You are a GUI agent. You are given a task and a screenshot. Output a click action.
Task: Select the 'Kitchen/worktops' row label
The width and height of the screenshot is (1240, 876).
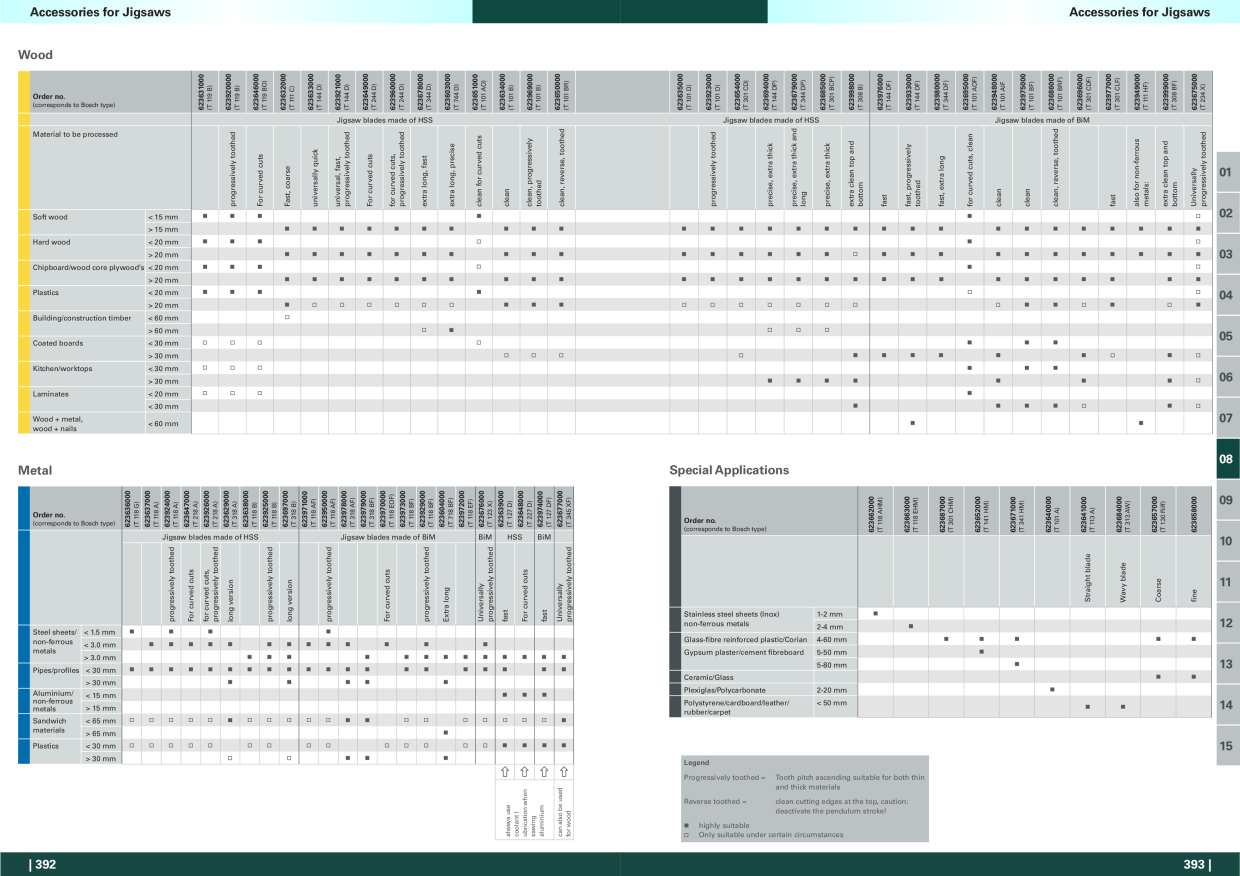pyautogui.click(x=62, y=369)
